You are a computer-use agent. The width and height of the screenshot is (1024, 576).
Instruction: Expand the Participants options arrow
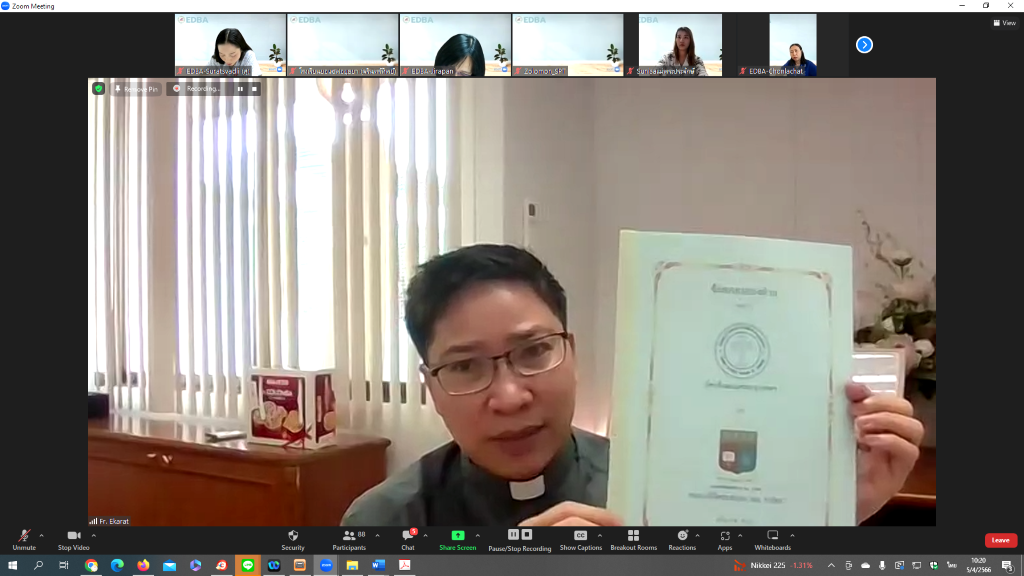[377, 536]
